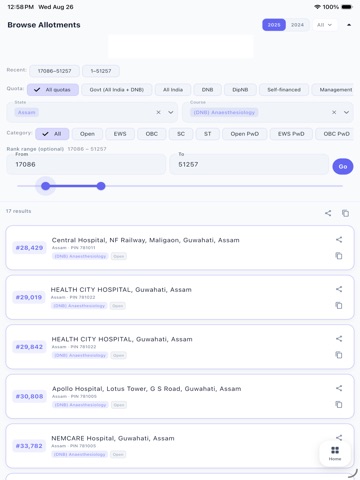Click the To rank field showing 51257
The height and width of the screenshot is (480, 360).
coord(249,164)
